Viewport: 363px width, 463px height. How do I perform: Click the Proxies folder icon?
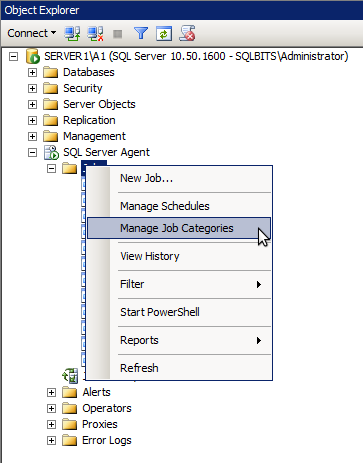(x=70, y=424)
